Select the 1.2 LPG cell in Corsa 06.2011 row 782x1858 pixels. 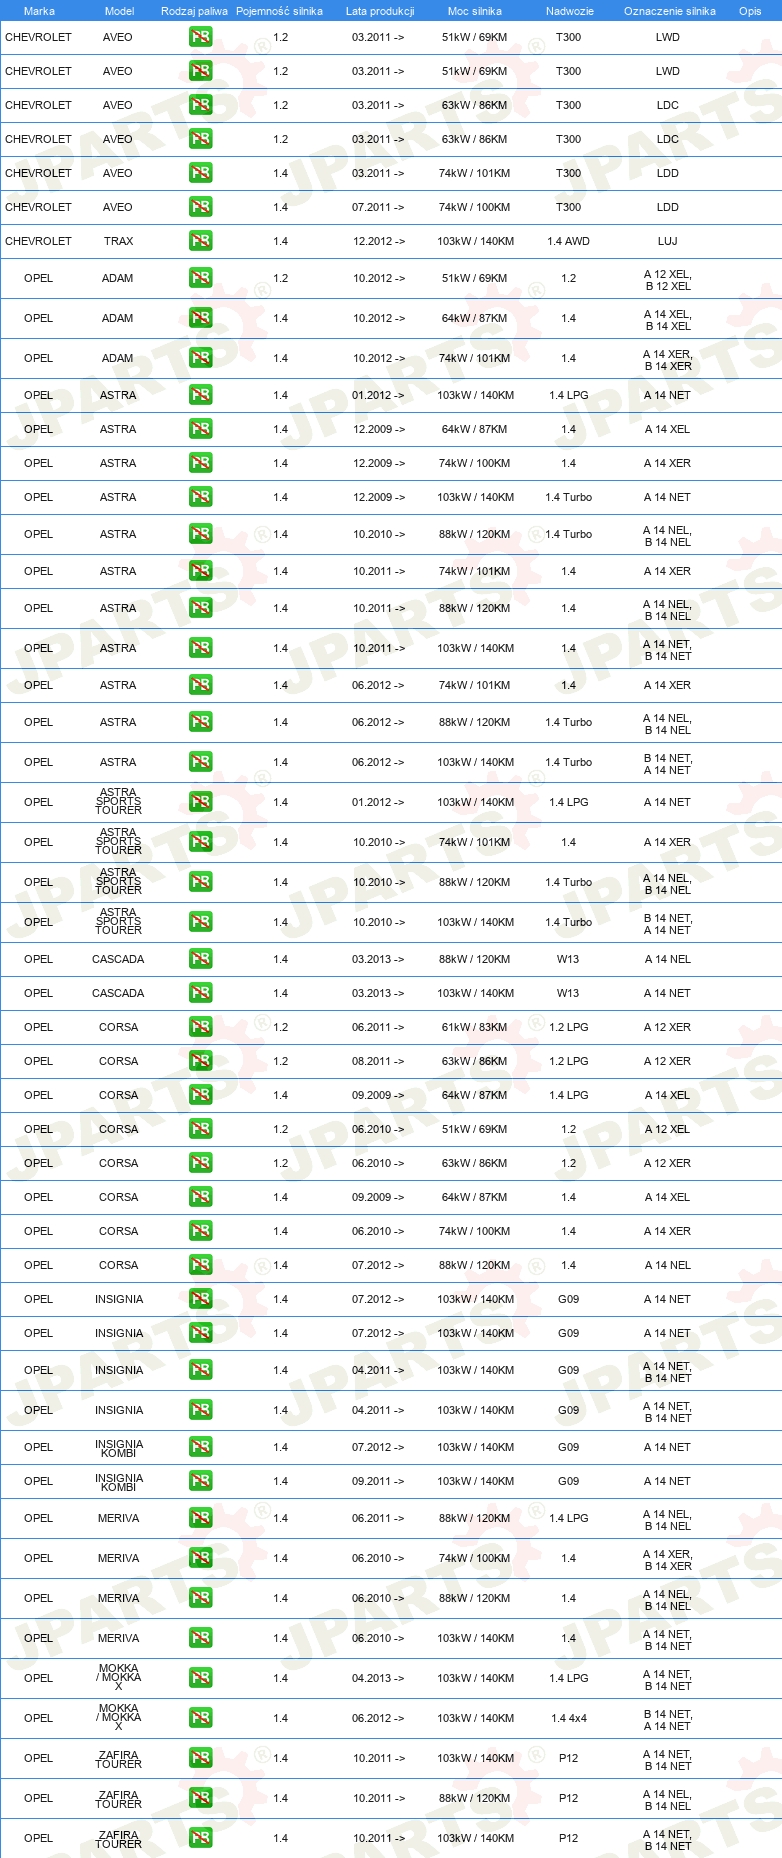[x=568, y=1027]
